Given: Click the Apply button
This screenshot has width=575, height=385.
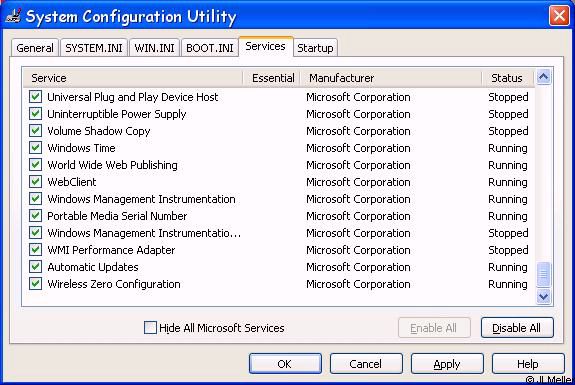Looking at the screenshot, I should pos(447,364).
